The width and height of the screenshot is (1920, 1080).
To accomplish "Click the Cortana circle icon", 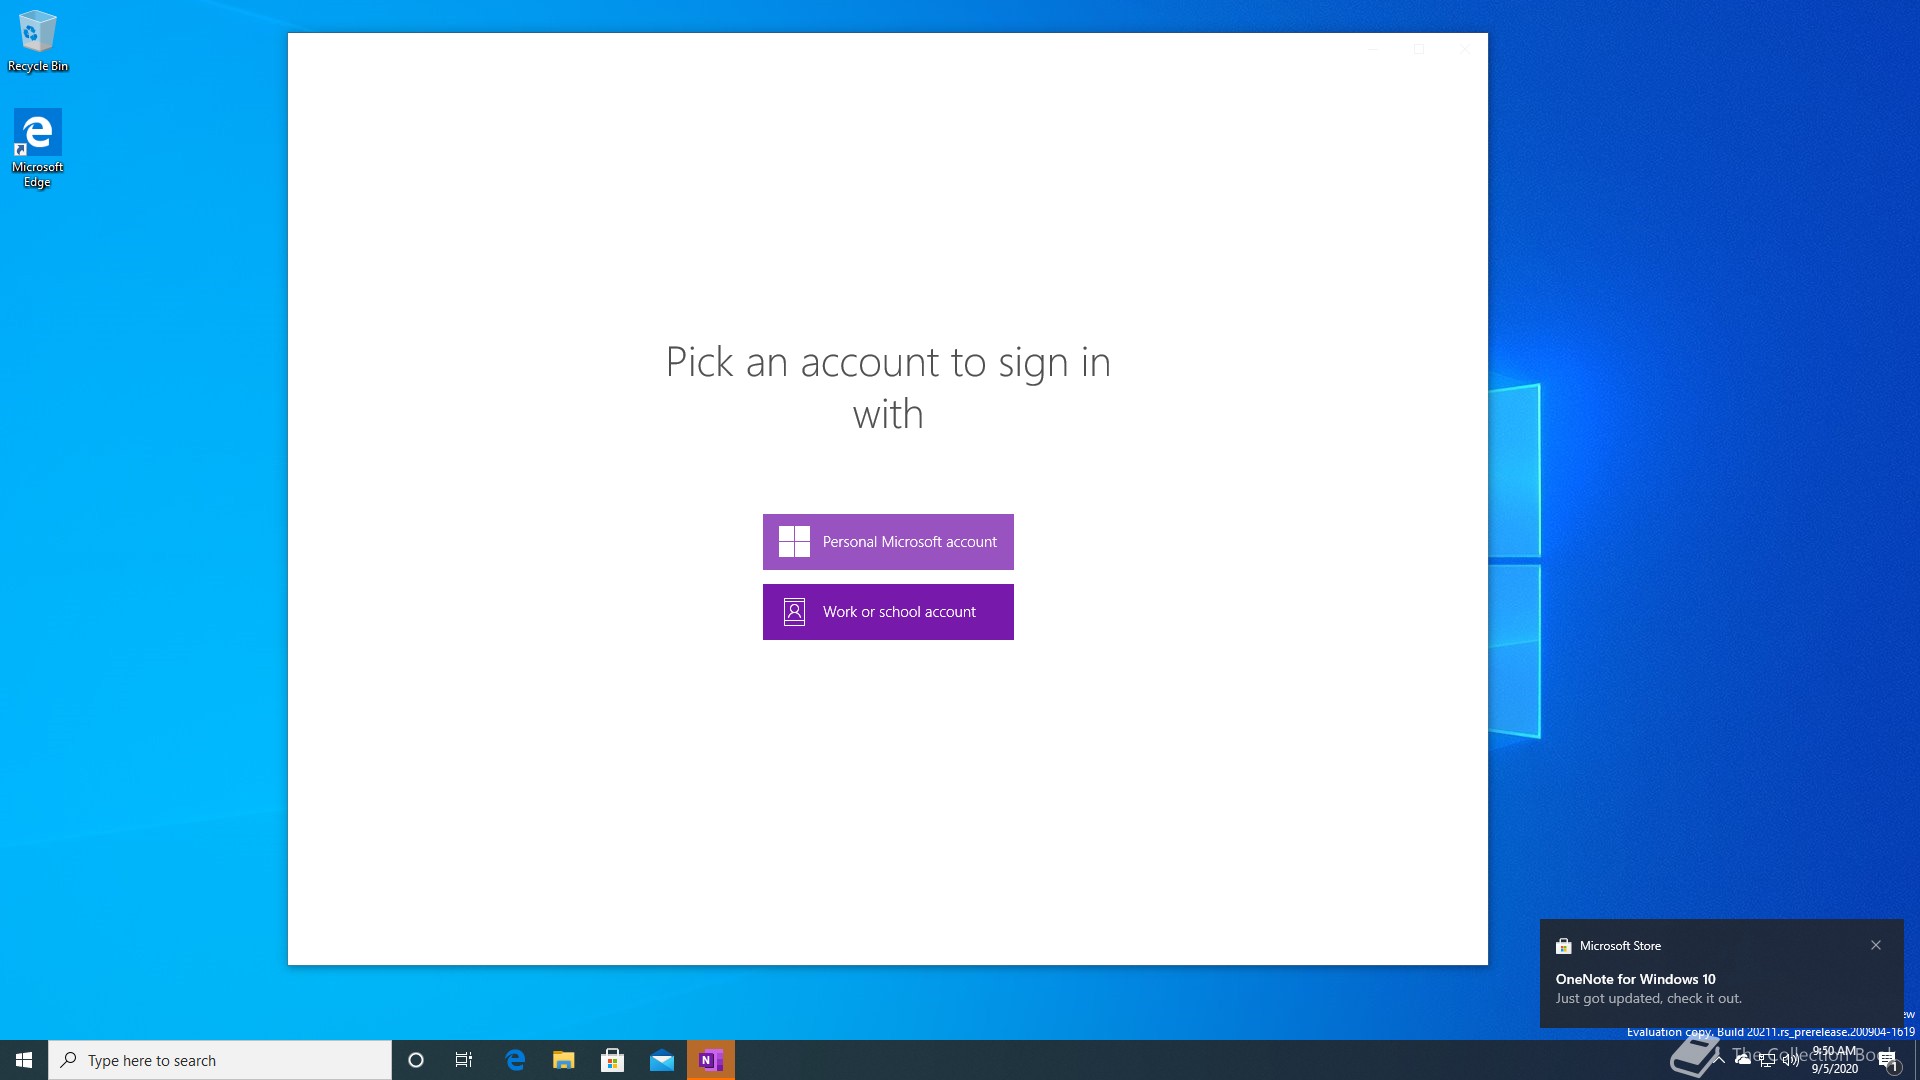I will click(x=416, y=1060).
